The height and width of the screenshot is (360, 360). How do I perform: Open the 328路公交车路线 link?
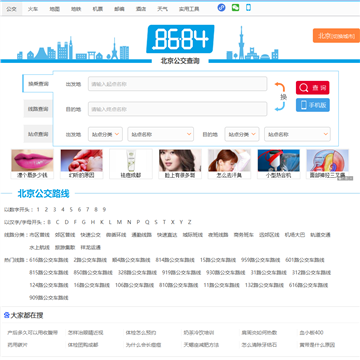[x=137, y=273]
